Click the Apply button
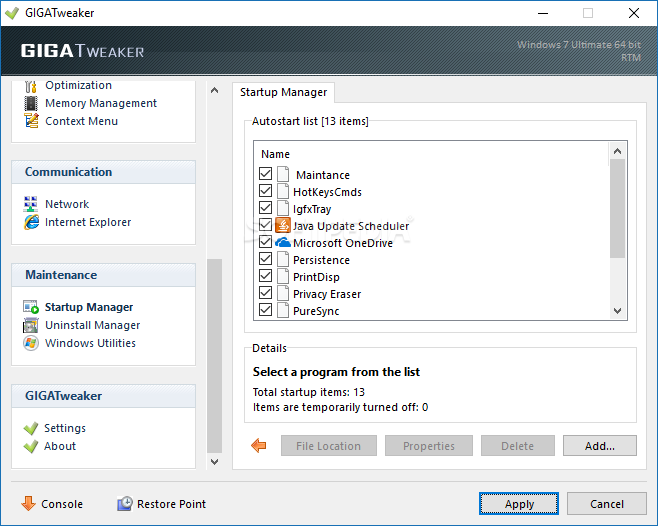Viewport: 658px width, 526px height. 519,504
